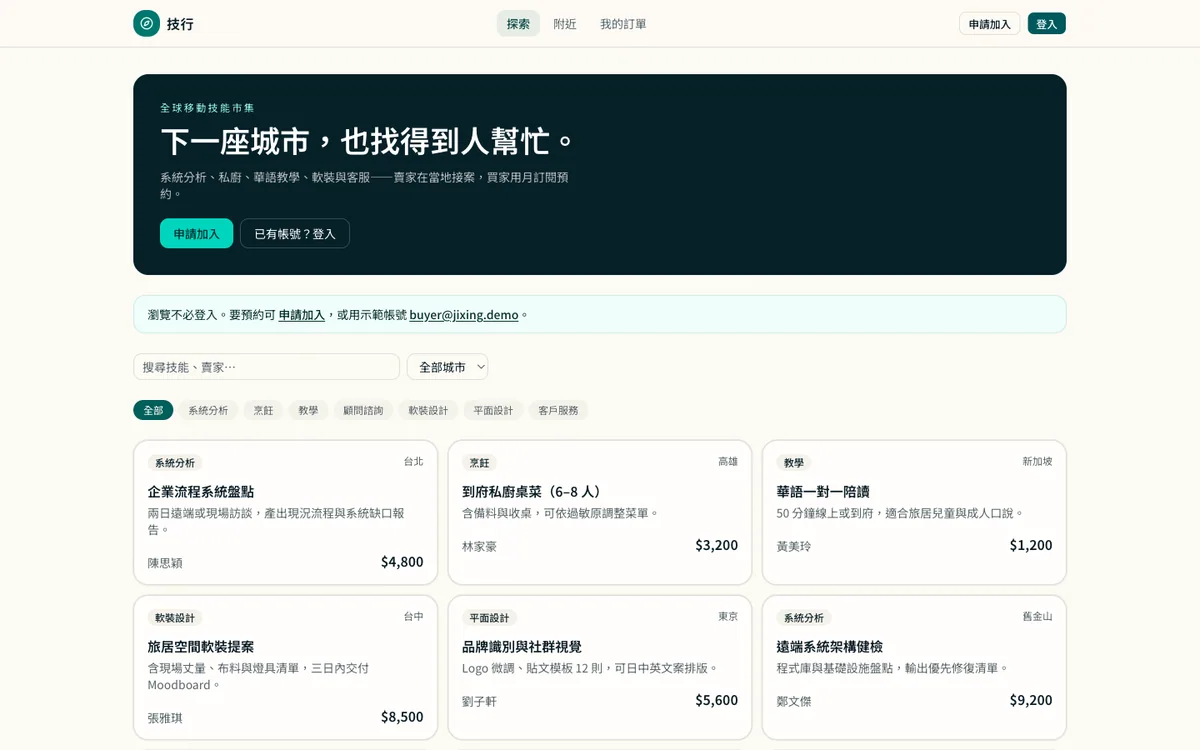This screenshot has height=750, width=1200.
Task: Click the 東京 city label
Action: coord(728,617)
